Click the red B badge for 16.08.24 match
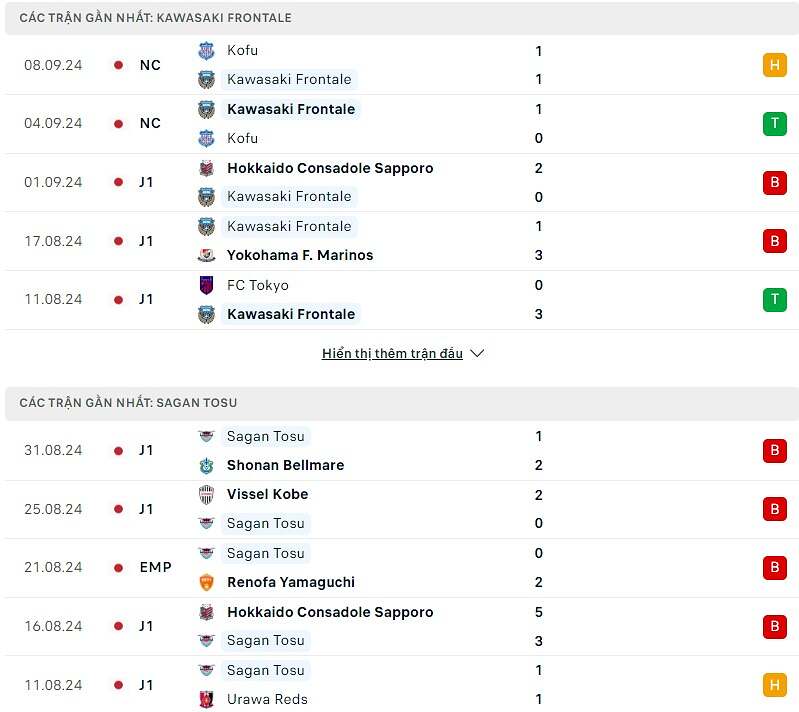 tap(774, 626)
